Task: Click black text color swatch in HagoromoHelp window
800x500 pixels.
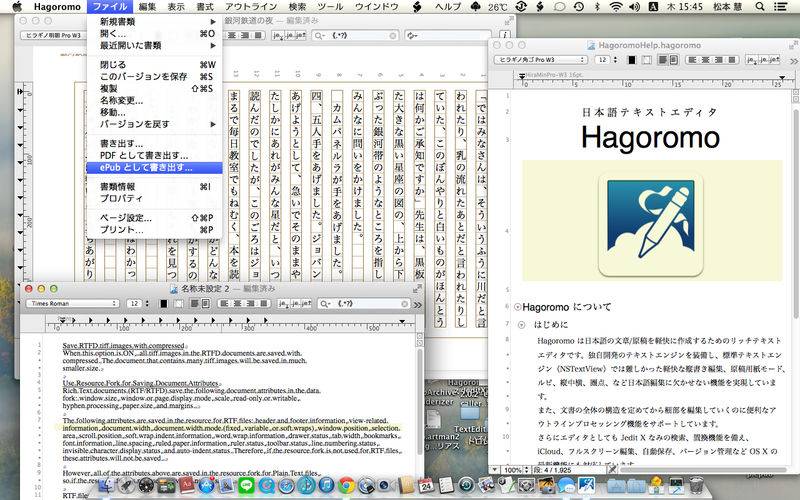Action: (632, 60)
